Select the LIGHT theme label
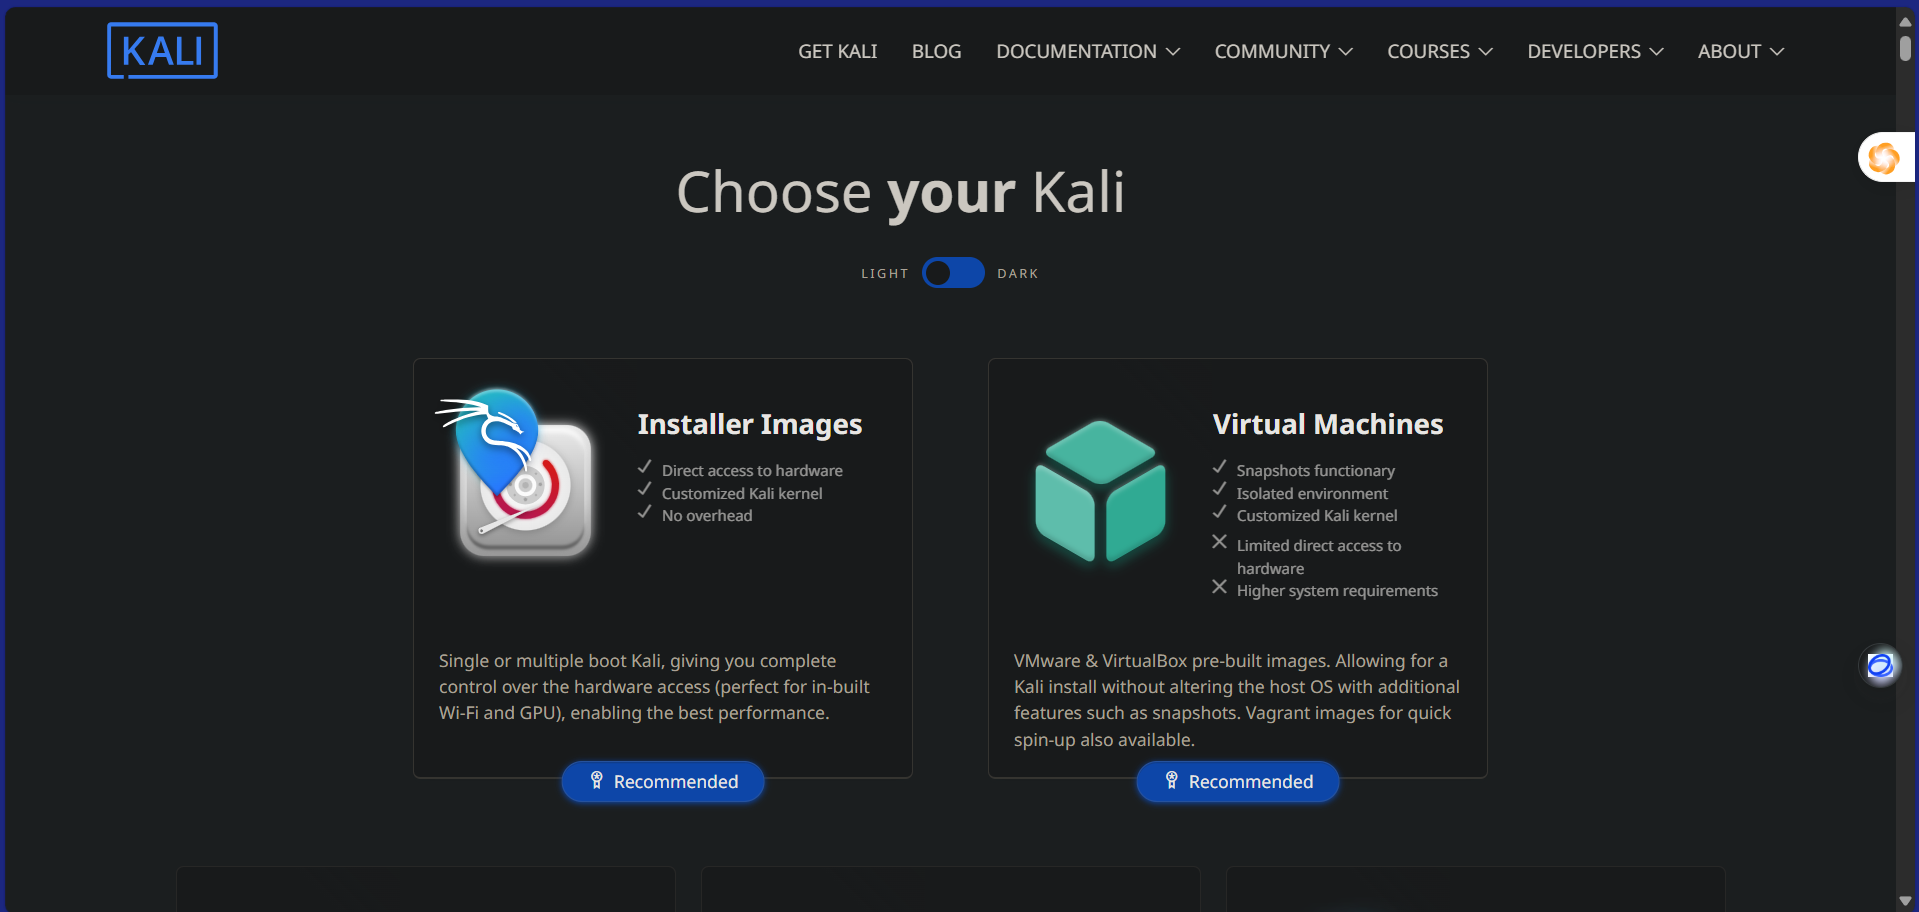1919x912 pixels. 885,274
